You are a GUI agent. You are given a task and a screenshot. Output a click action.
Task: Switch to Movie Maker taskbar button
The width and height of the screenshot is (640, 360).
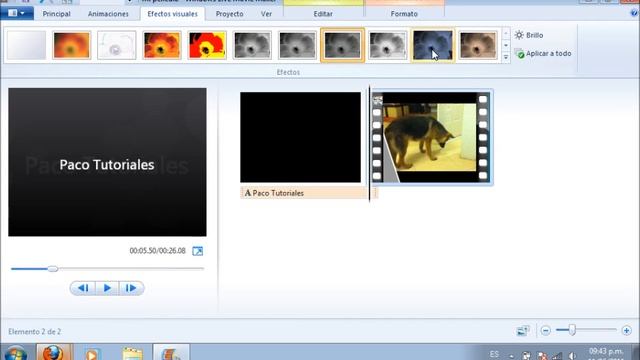tap(171, 353)
